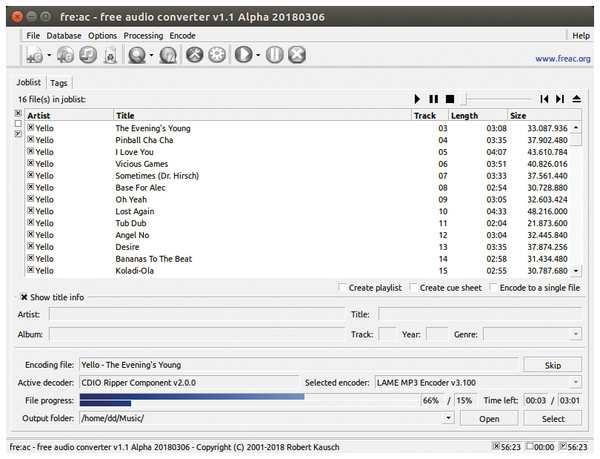Uncheck Pinball Cha Cha track checkbox
Image resolution: width=600 pixels, height=459 pixels.
31,139
